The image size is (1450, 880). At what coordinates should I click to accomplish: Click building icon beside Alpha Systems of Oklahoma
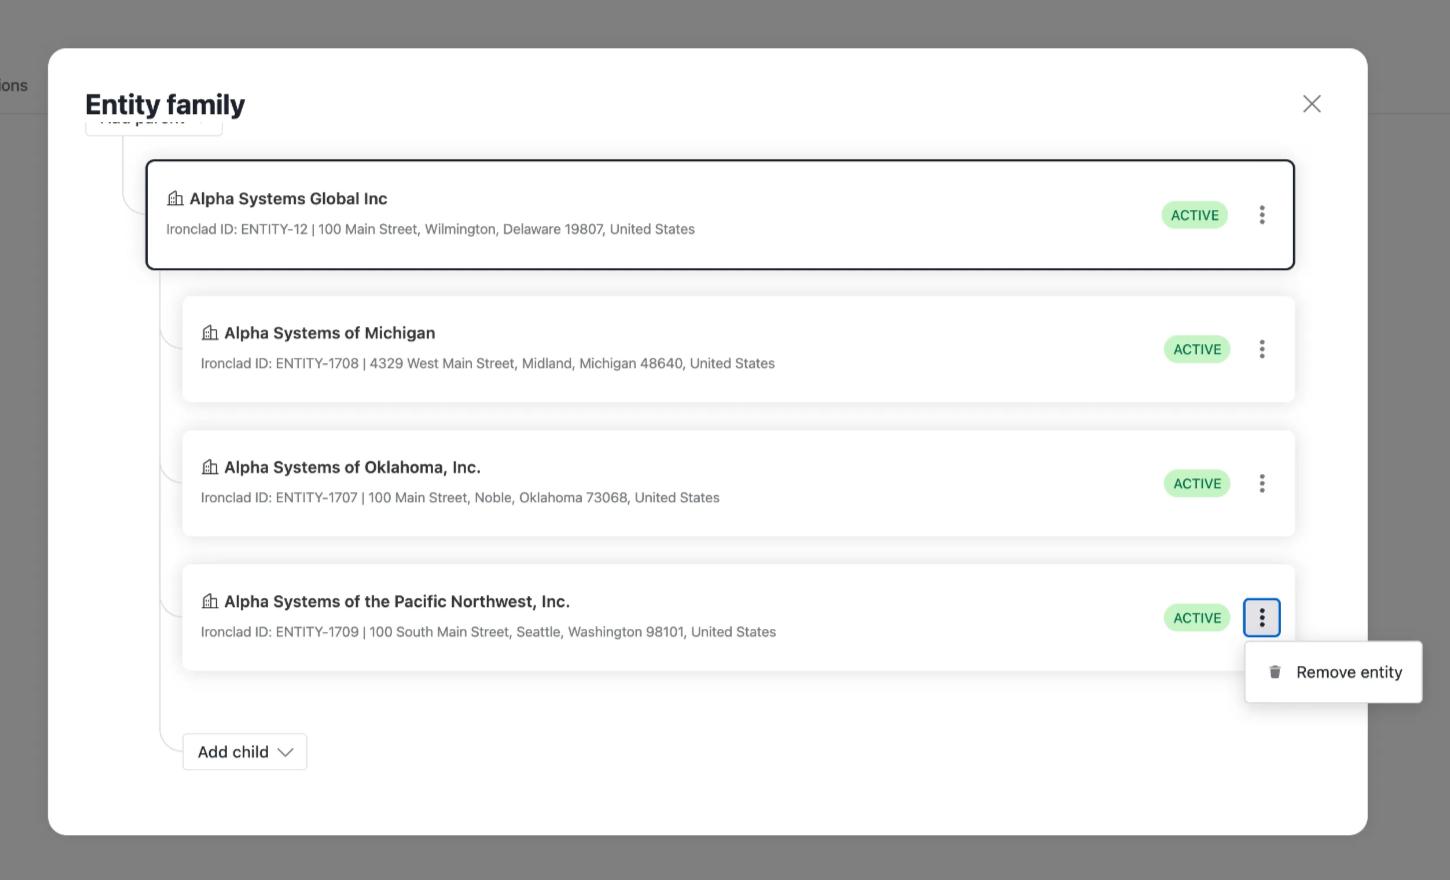(210, 467)
